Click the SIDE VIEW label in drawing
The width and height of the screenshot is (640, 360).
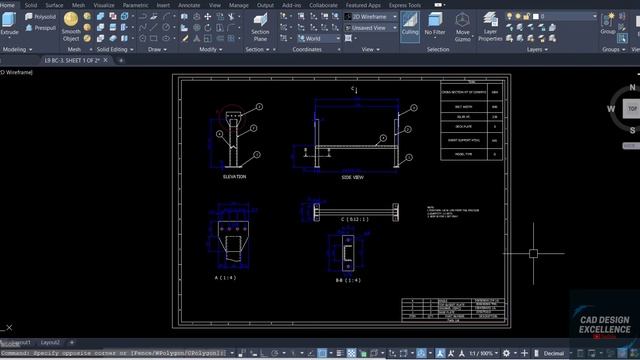pyautogui.click(x=352, y=178)
